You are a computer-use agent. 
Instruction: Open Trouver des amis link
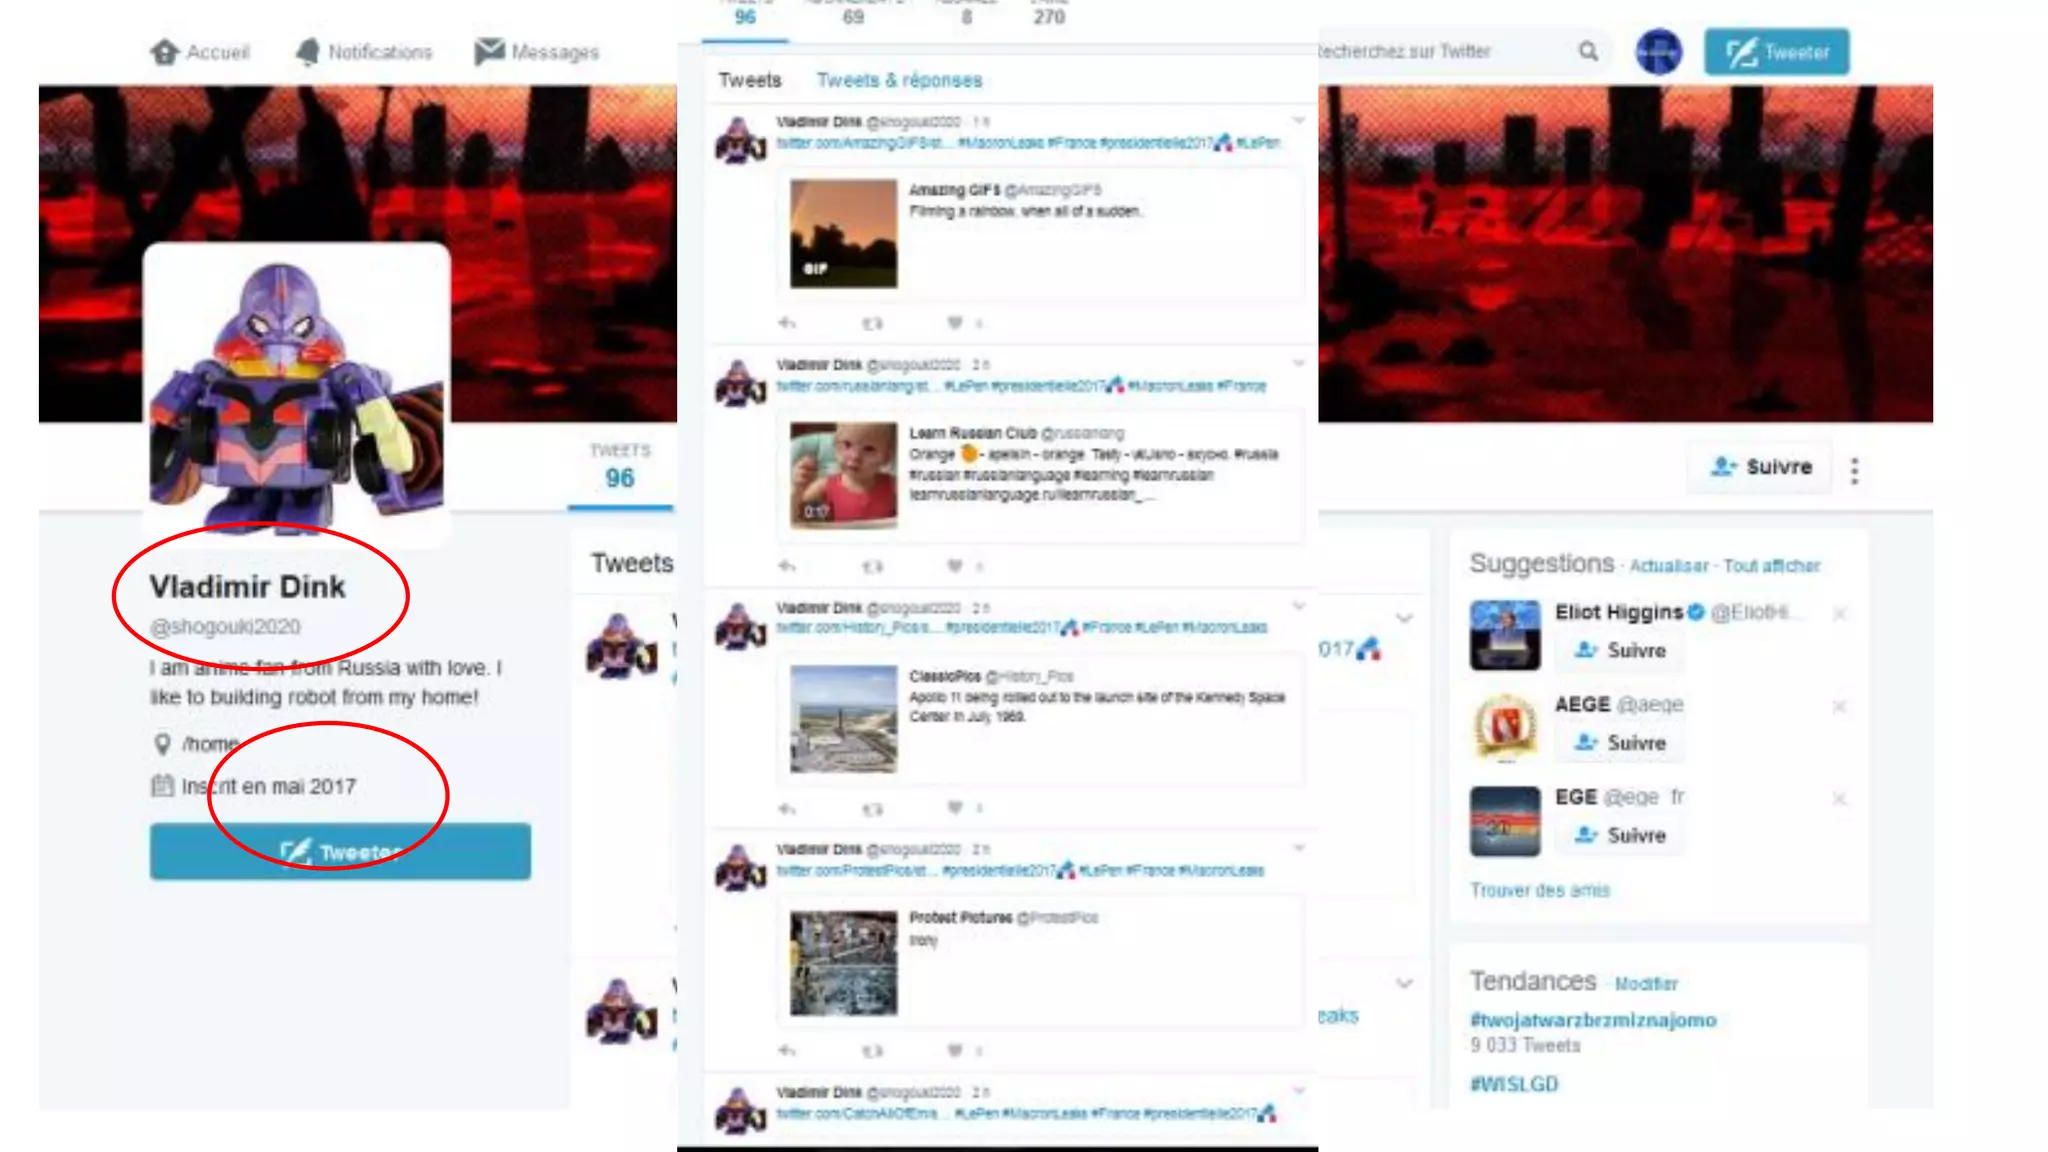[x=1539, y=890]
